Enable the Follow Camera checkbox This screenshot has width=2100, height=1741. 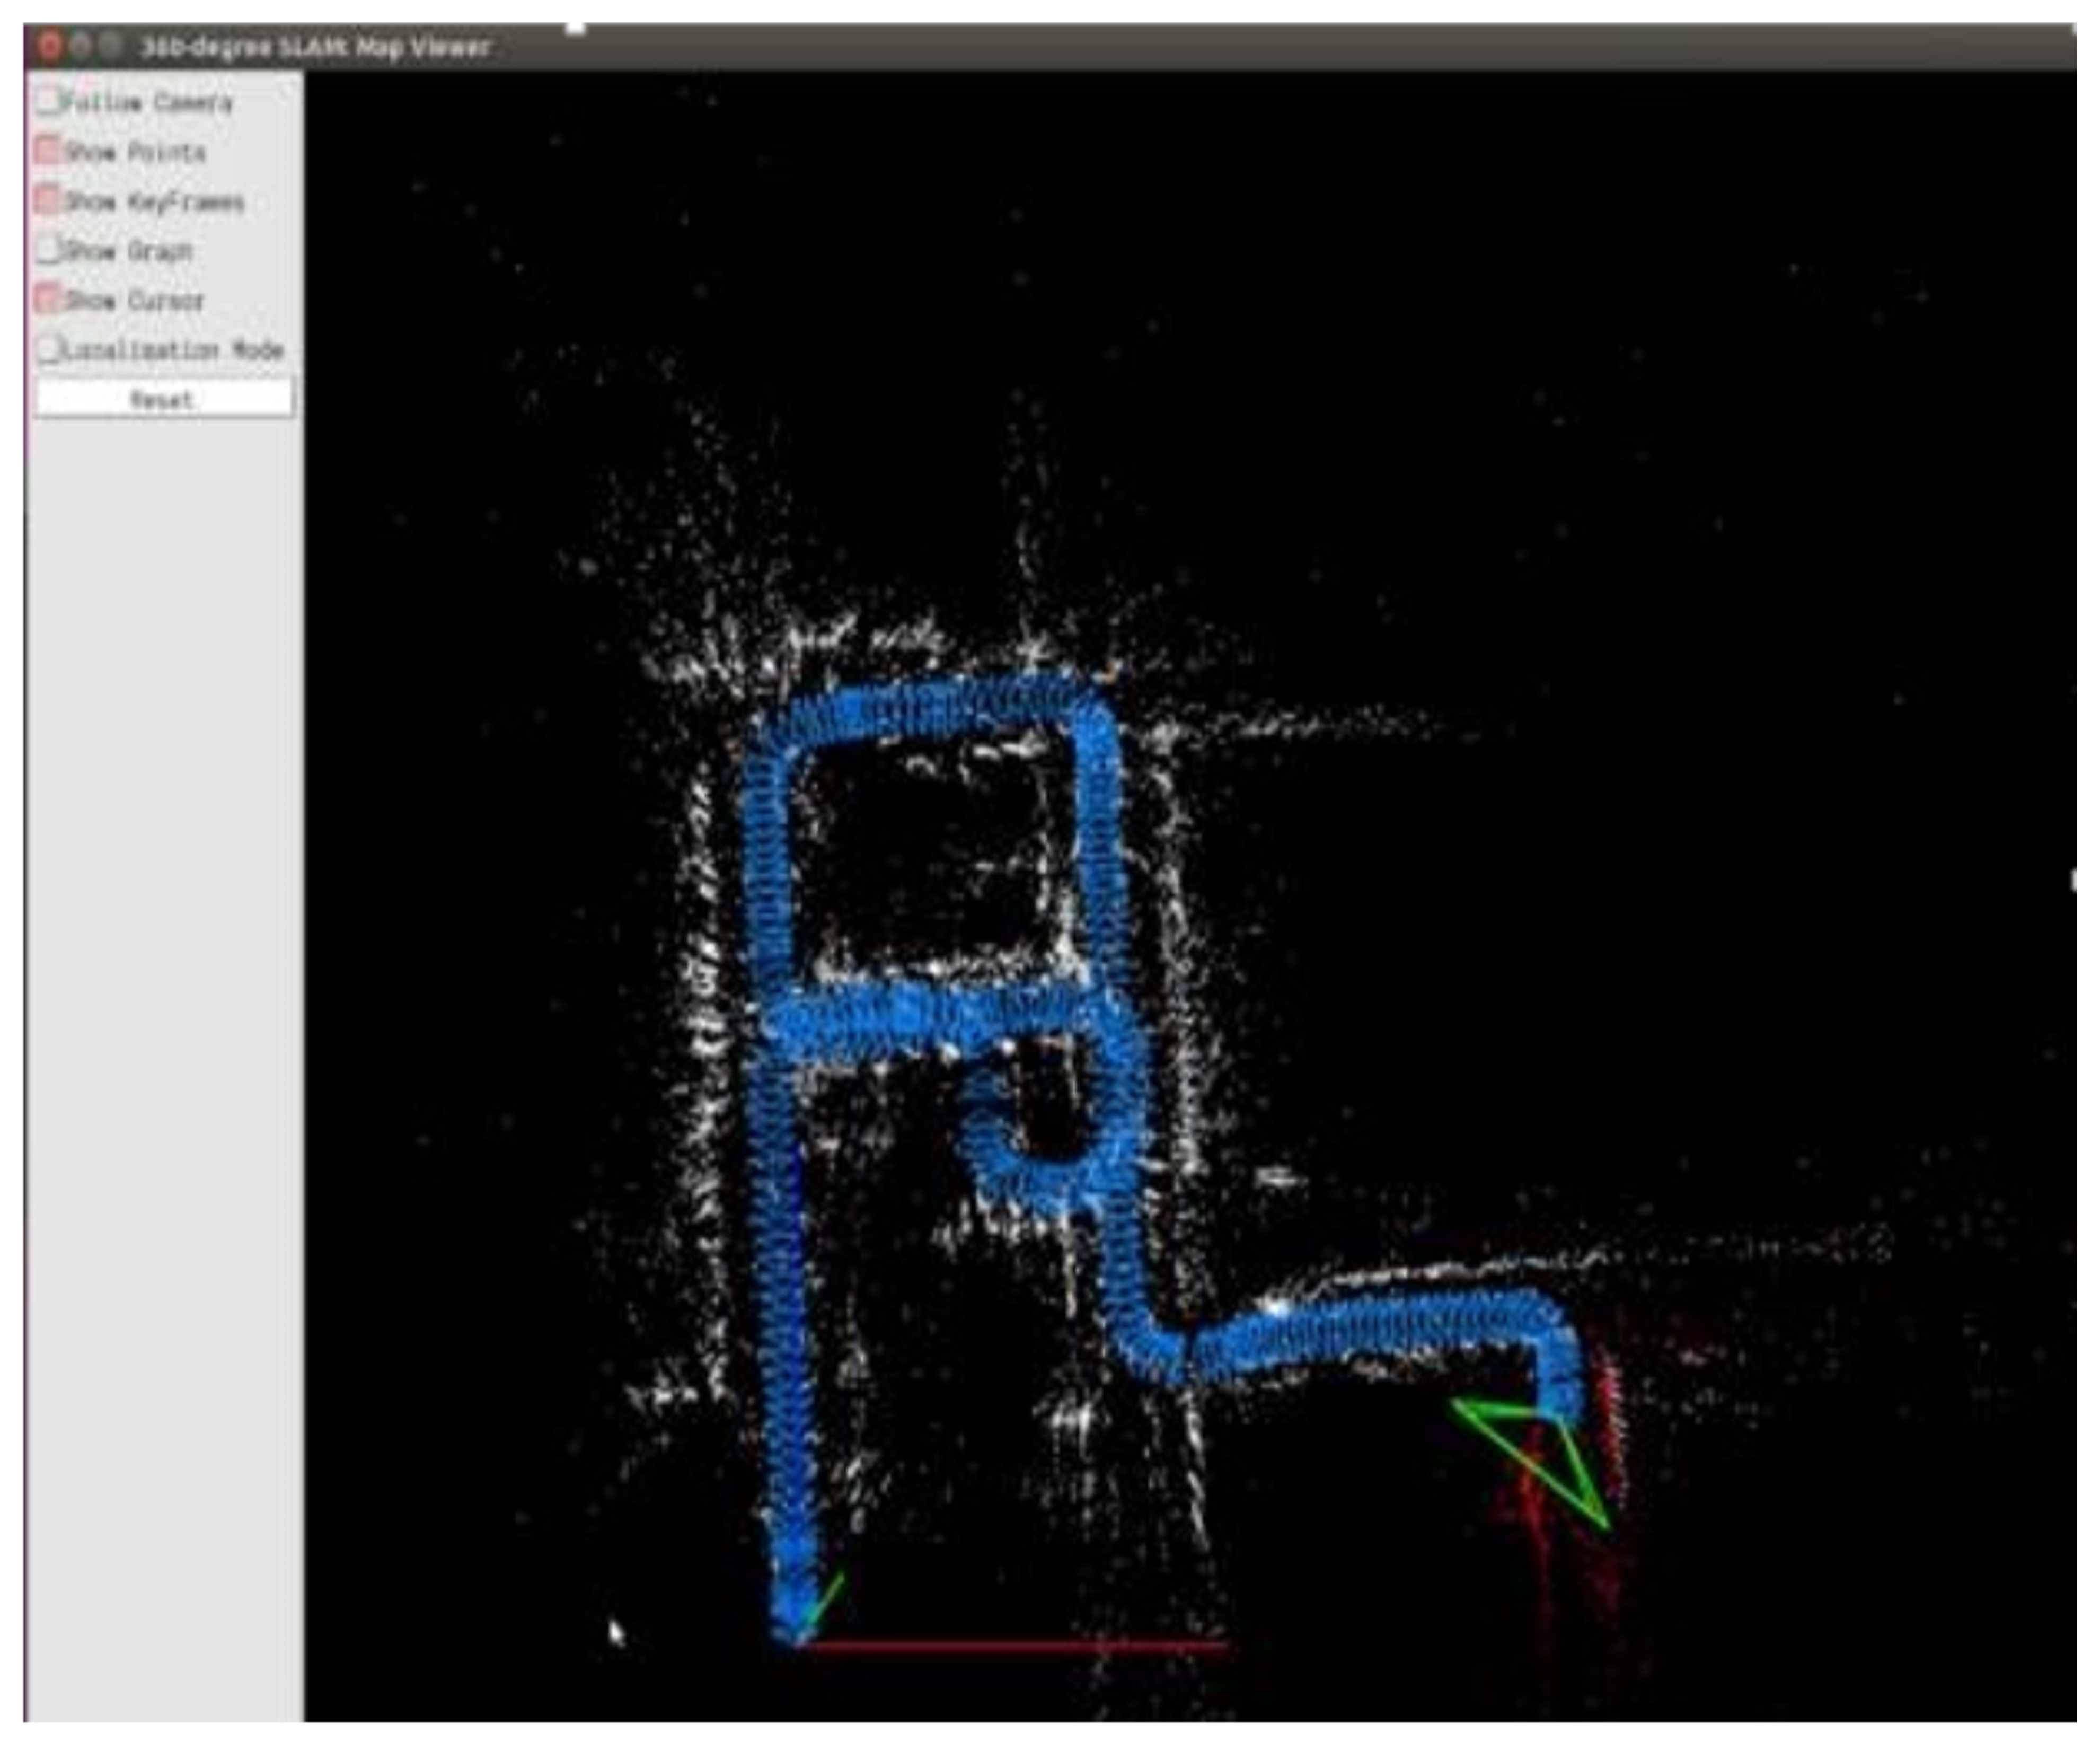coord(47,100)
